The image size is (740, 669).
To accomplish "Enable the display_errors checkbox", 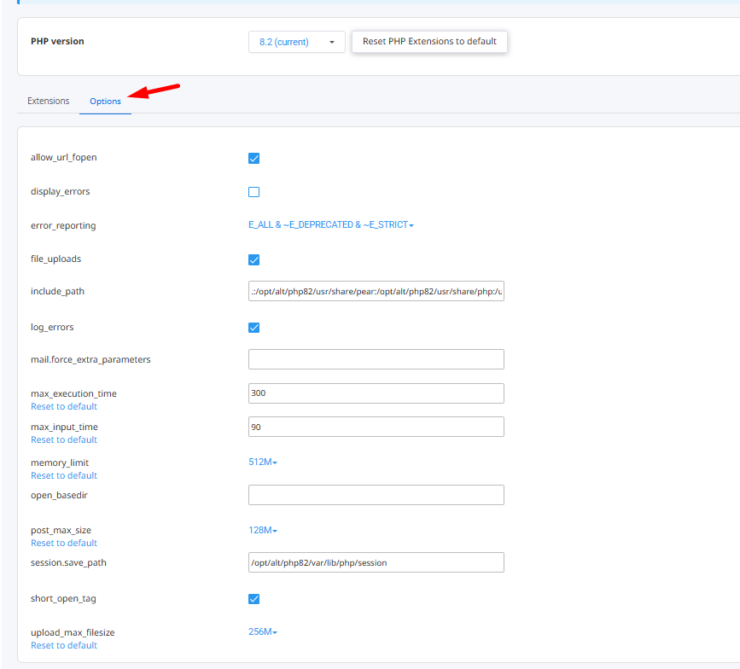I will click(x=254, y=192).
